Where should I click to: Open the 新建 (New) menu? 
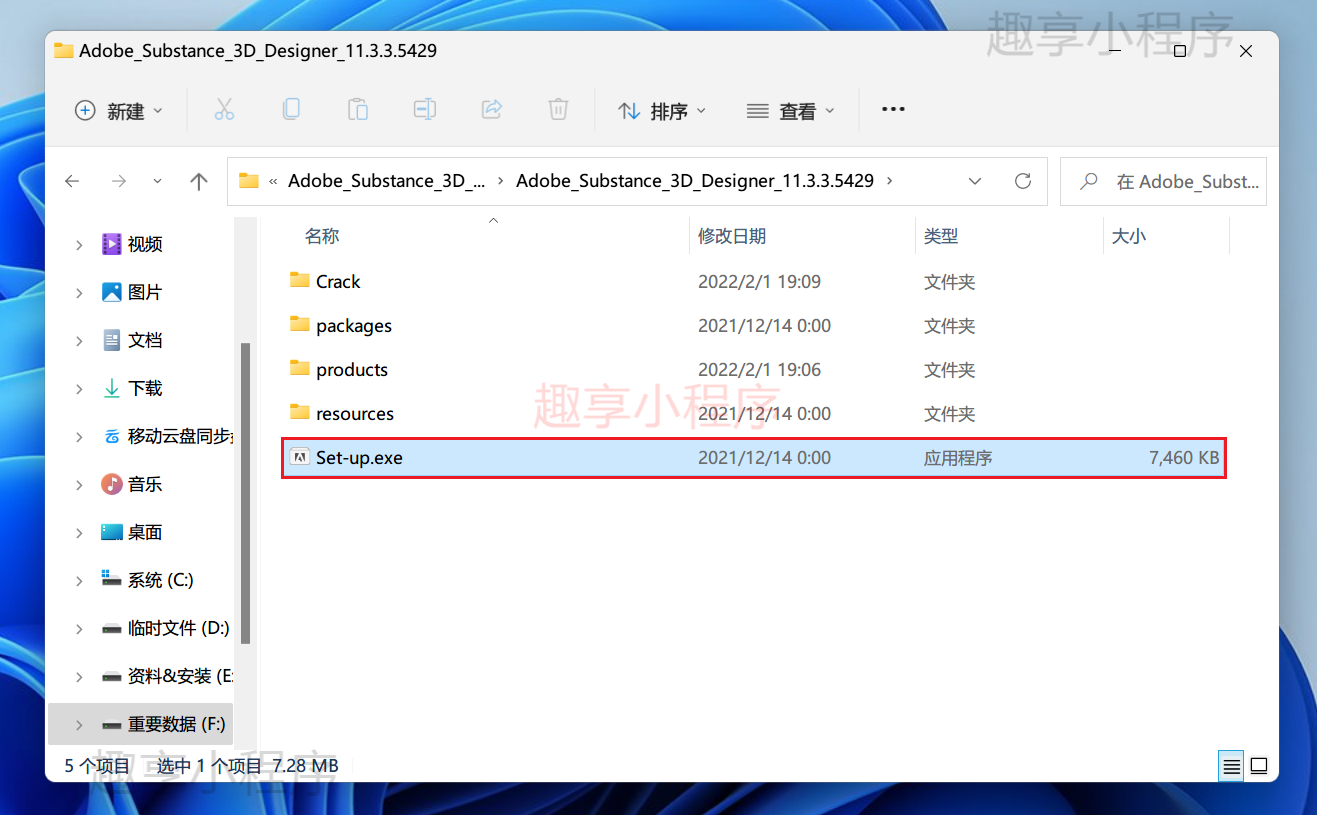click(119, 111)
